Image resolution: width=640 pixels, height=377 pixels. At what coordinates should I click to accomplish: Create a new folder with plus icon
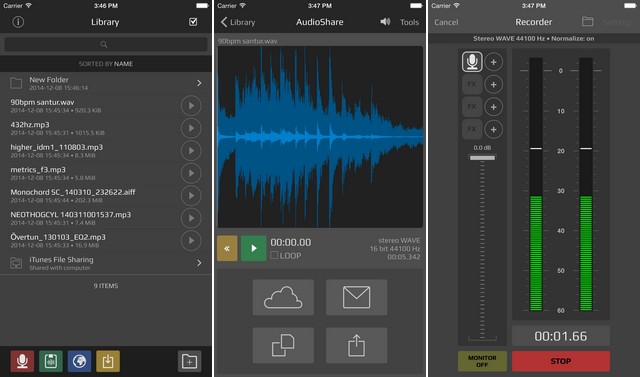coord(189,361)
